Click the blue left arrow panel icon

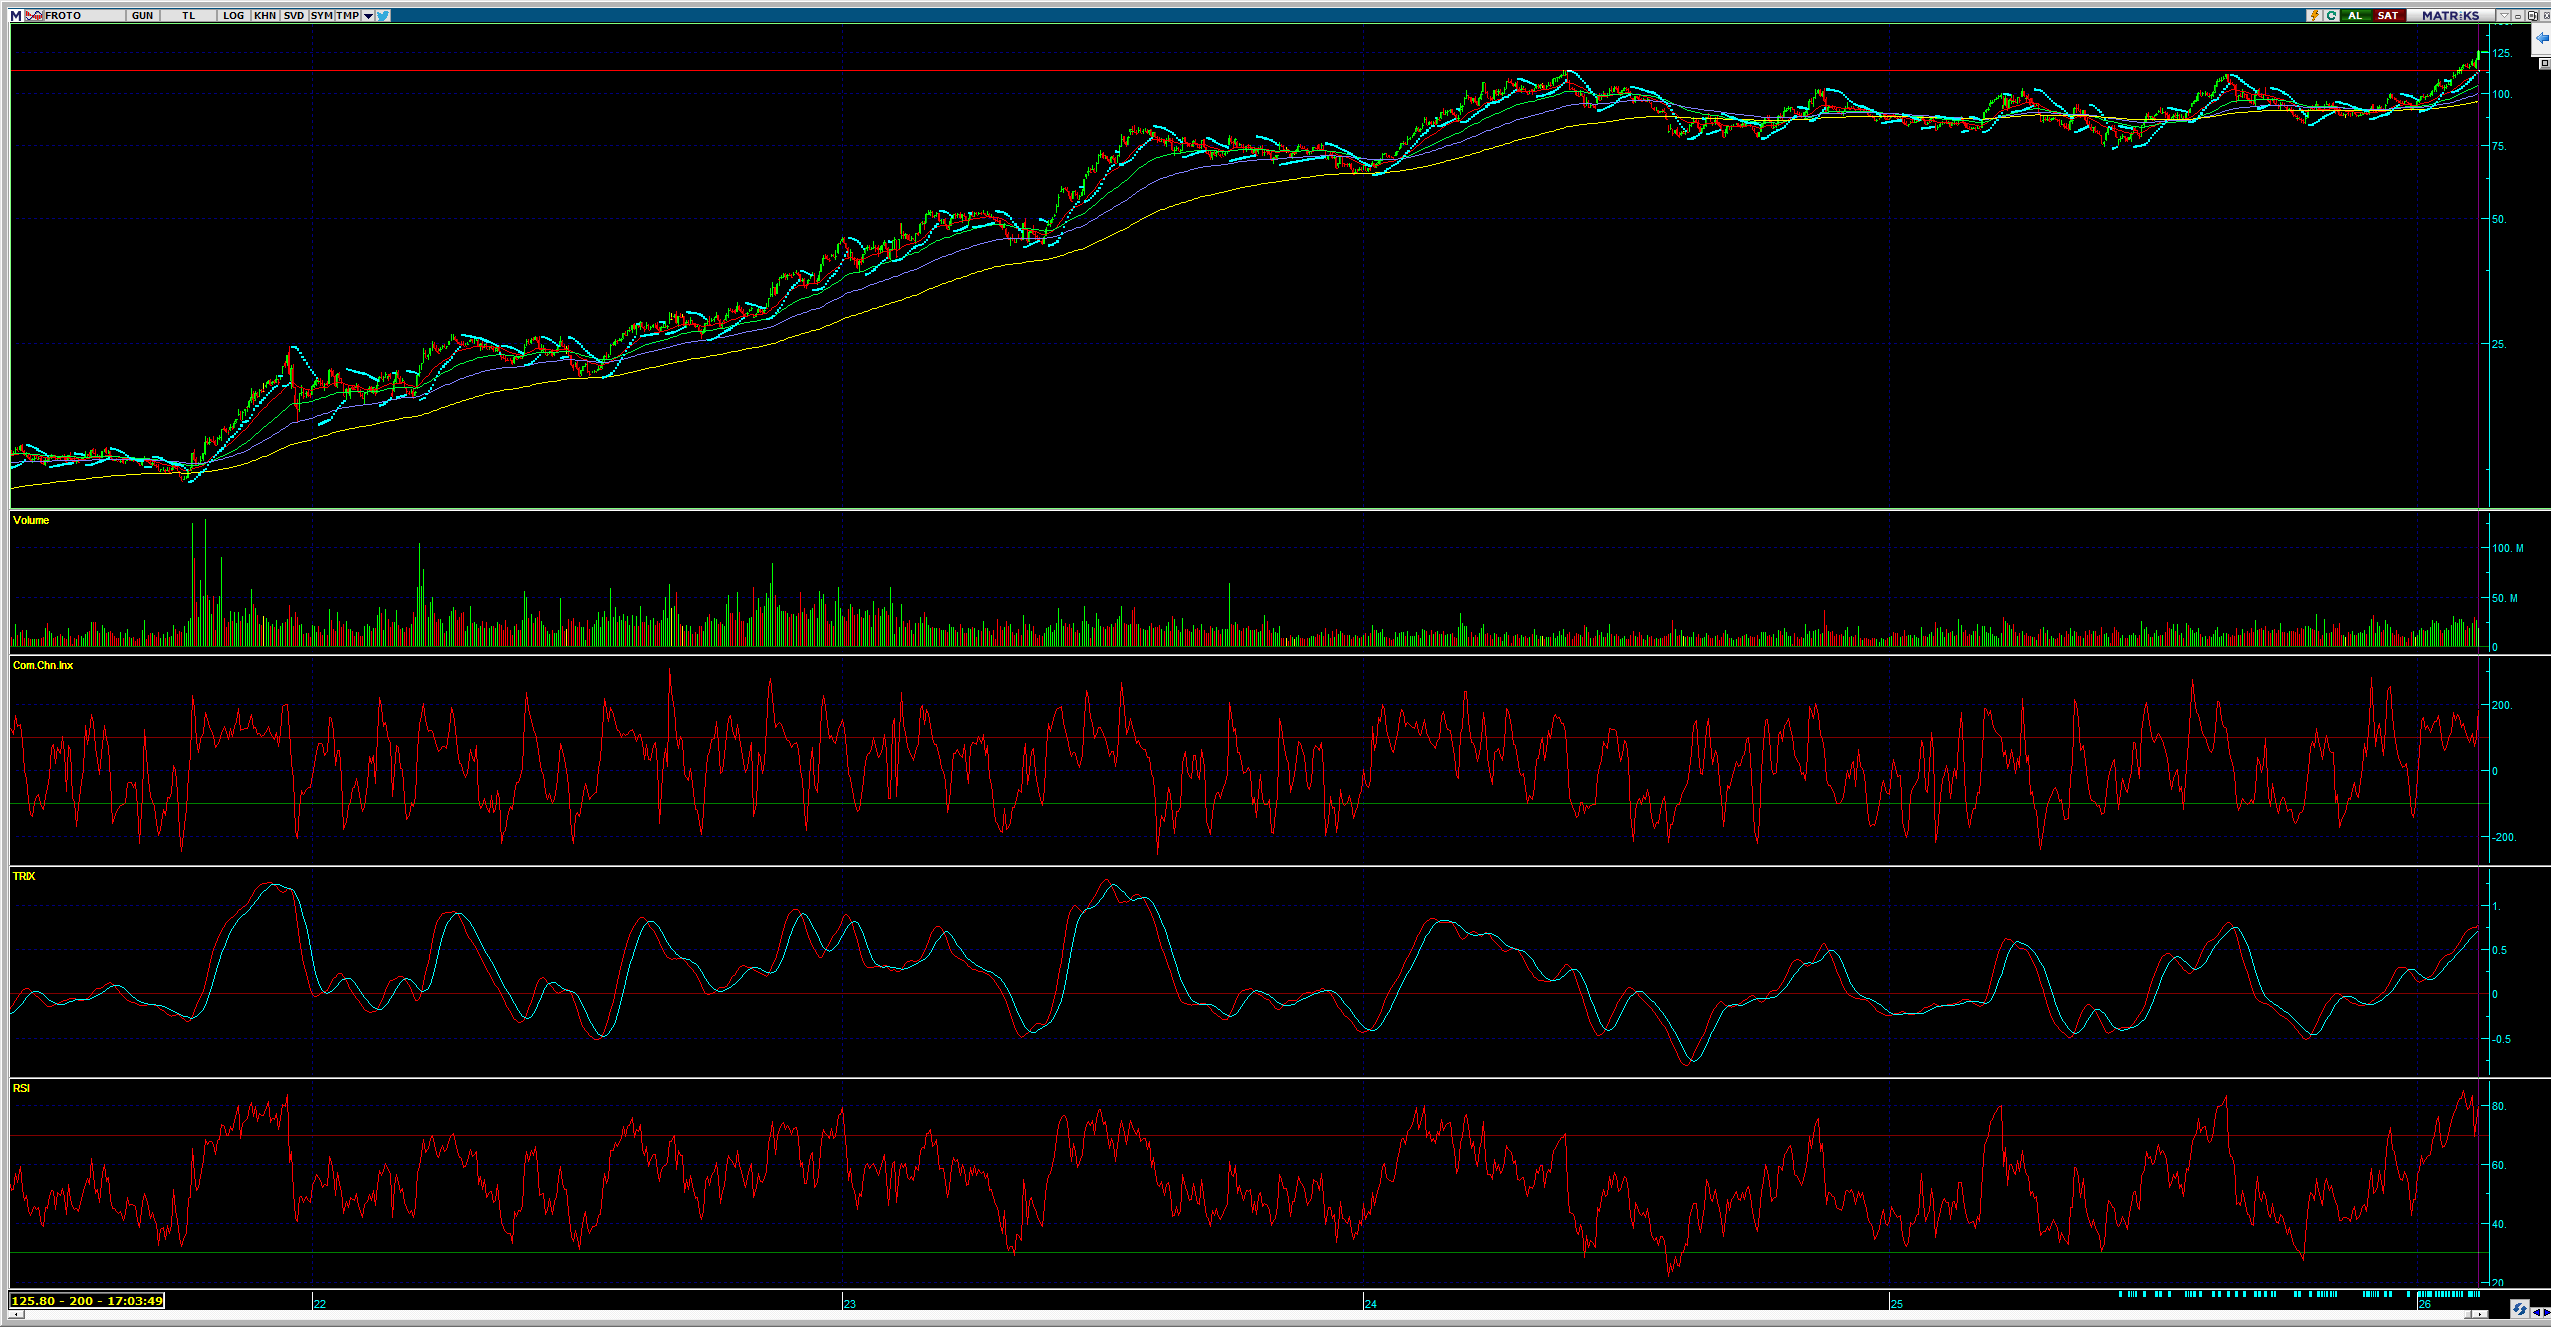coord(2543,38)
